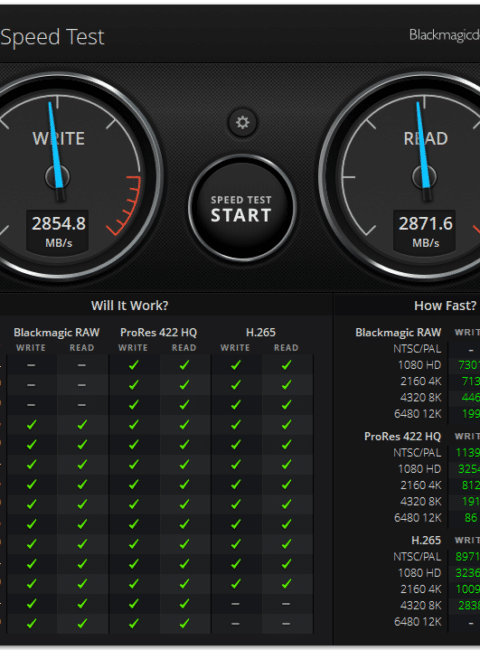Click the How Fast? panel header
This screenshot has width=480, height=650.
[x=445, y=306]
